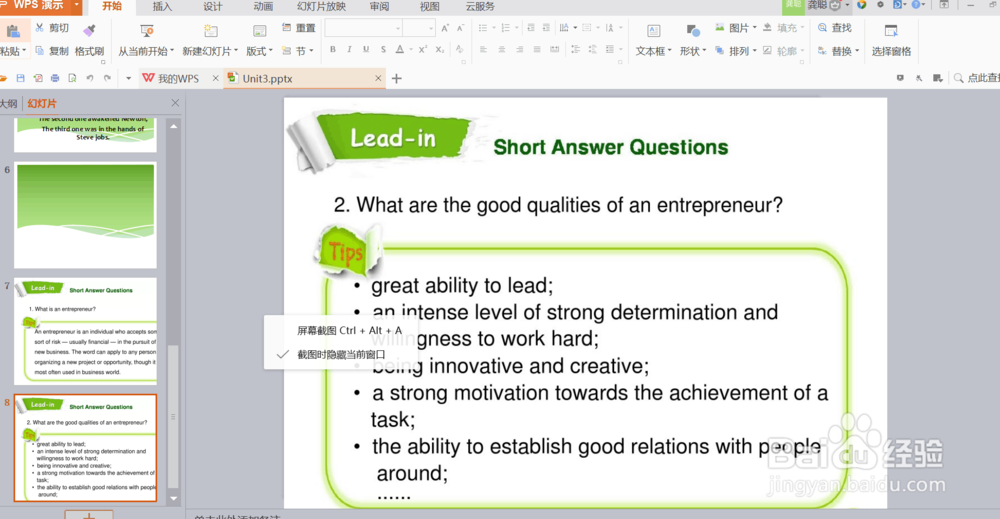Click the new document tab plus button
This screenshot has height=519, width=1000.
397,78
